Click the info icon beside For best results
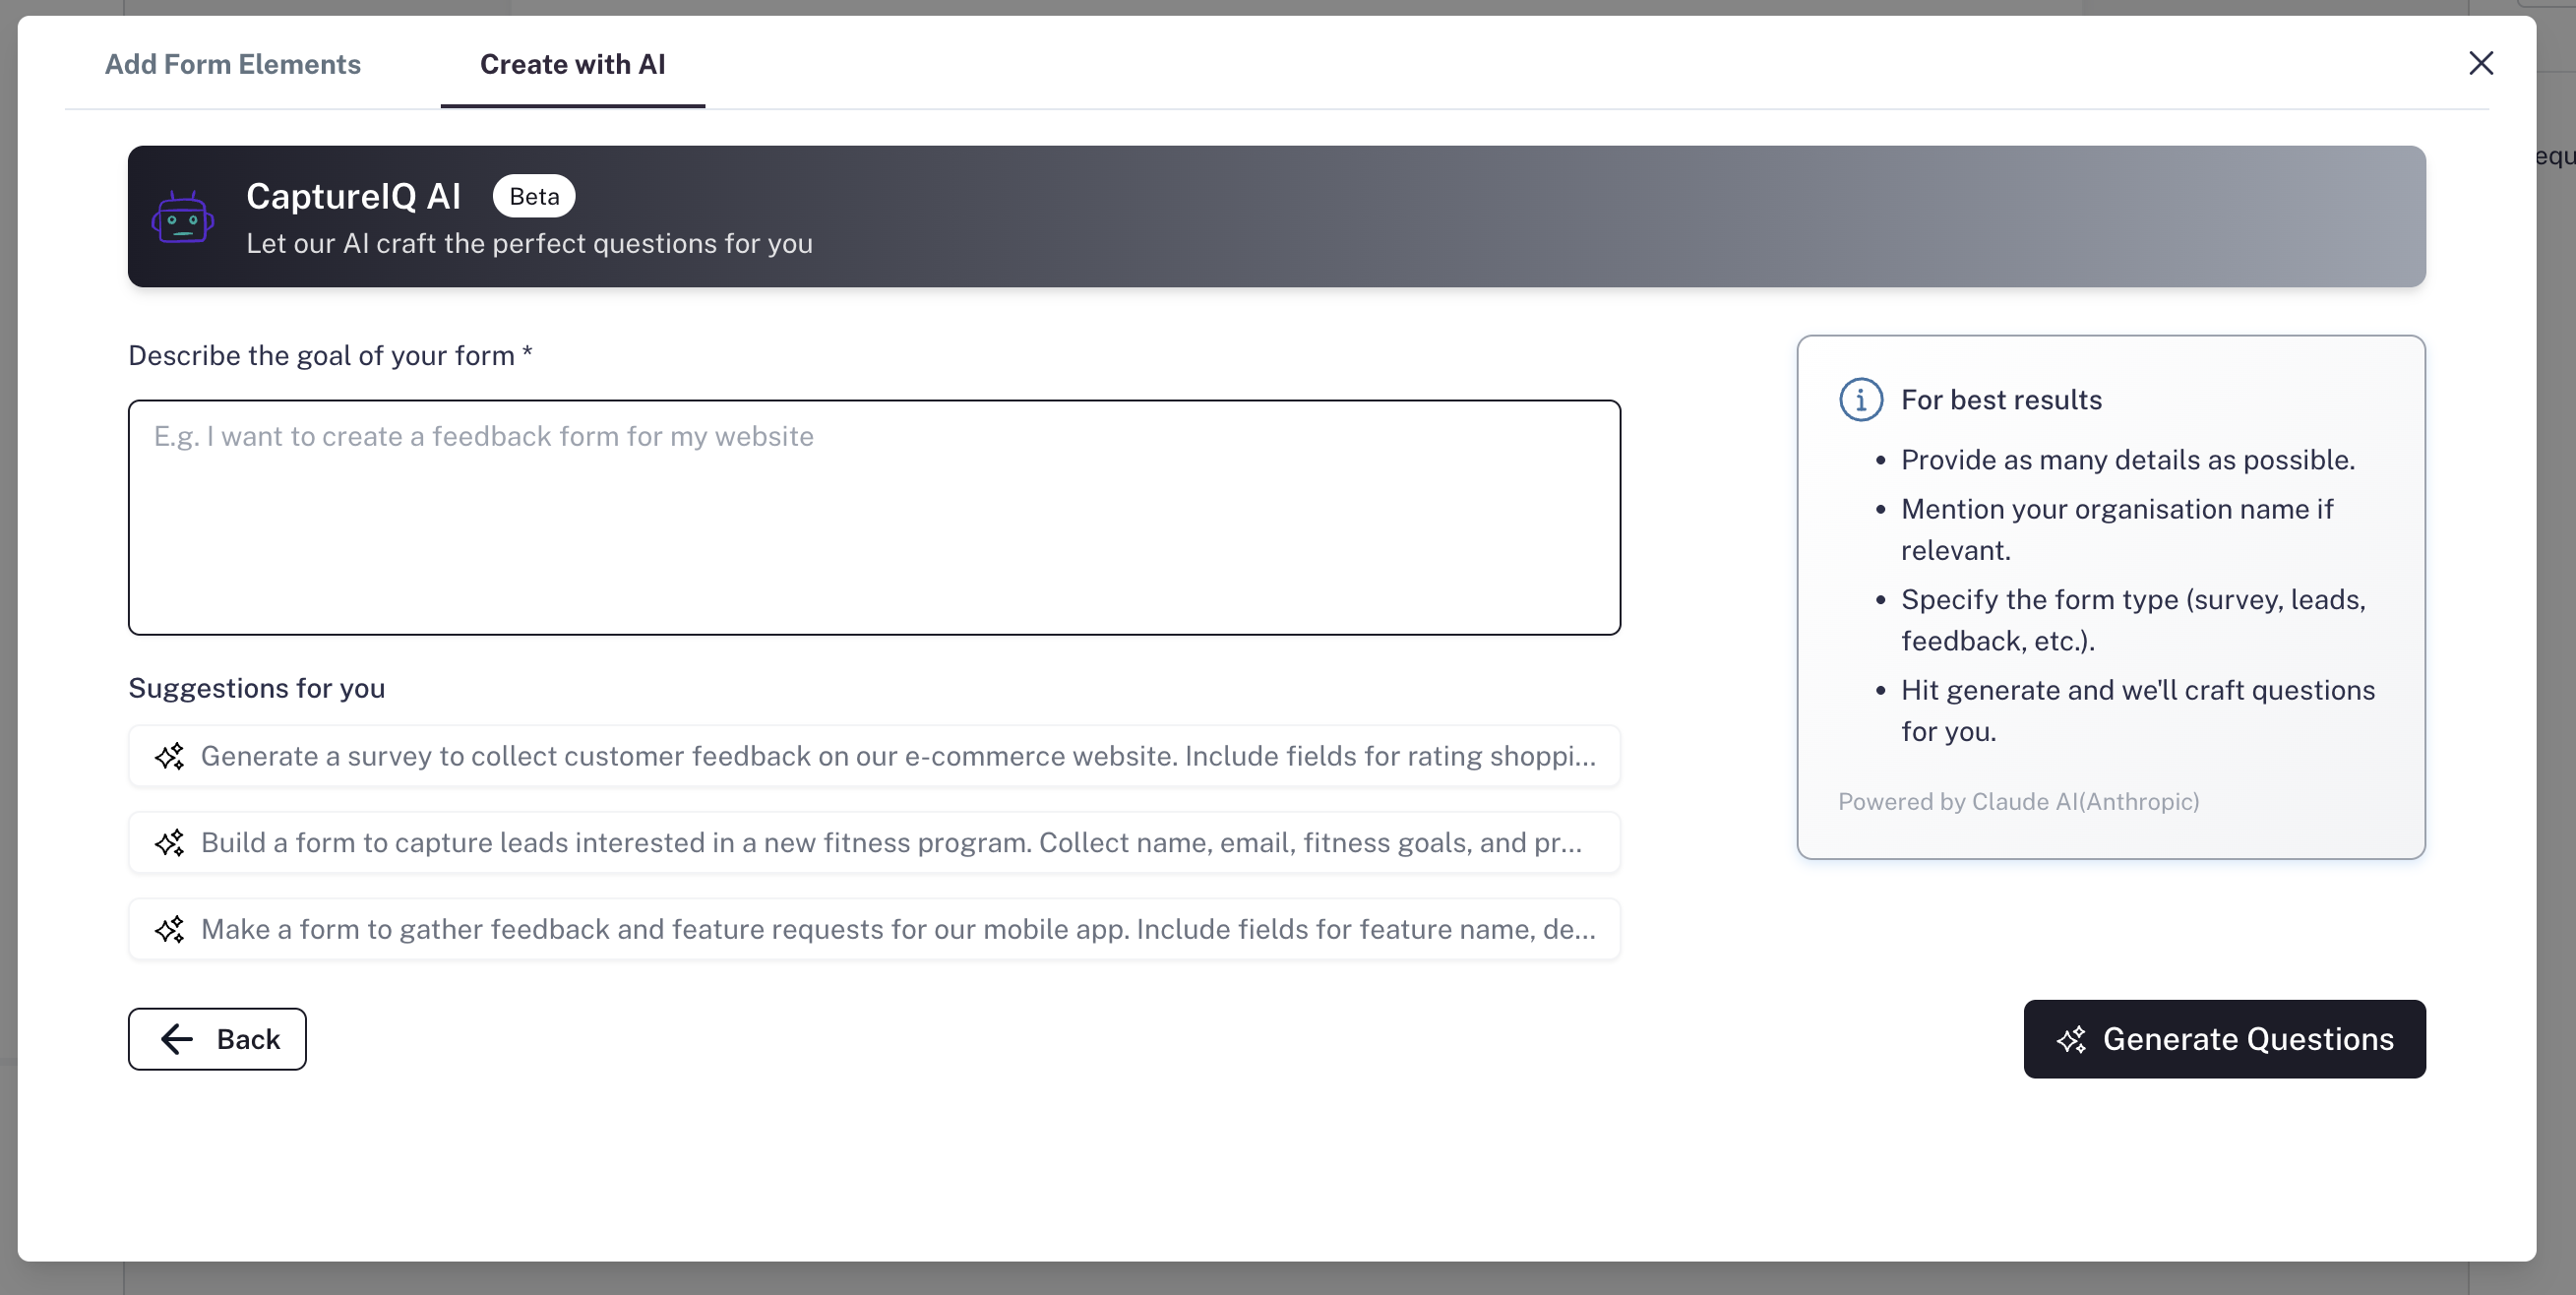Screen dimensions: 2576x1295 pos(1860,400)
